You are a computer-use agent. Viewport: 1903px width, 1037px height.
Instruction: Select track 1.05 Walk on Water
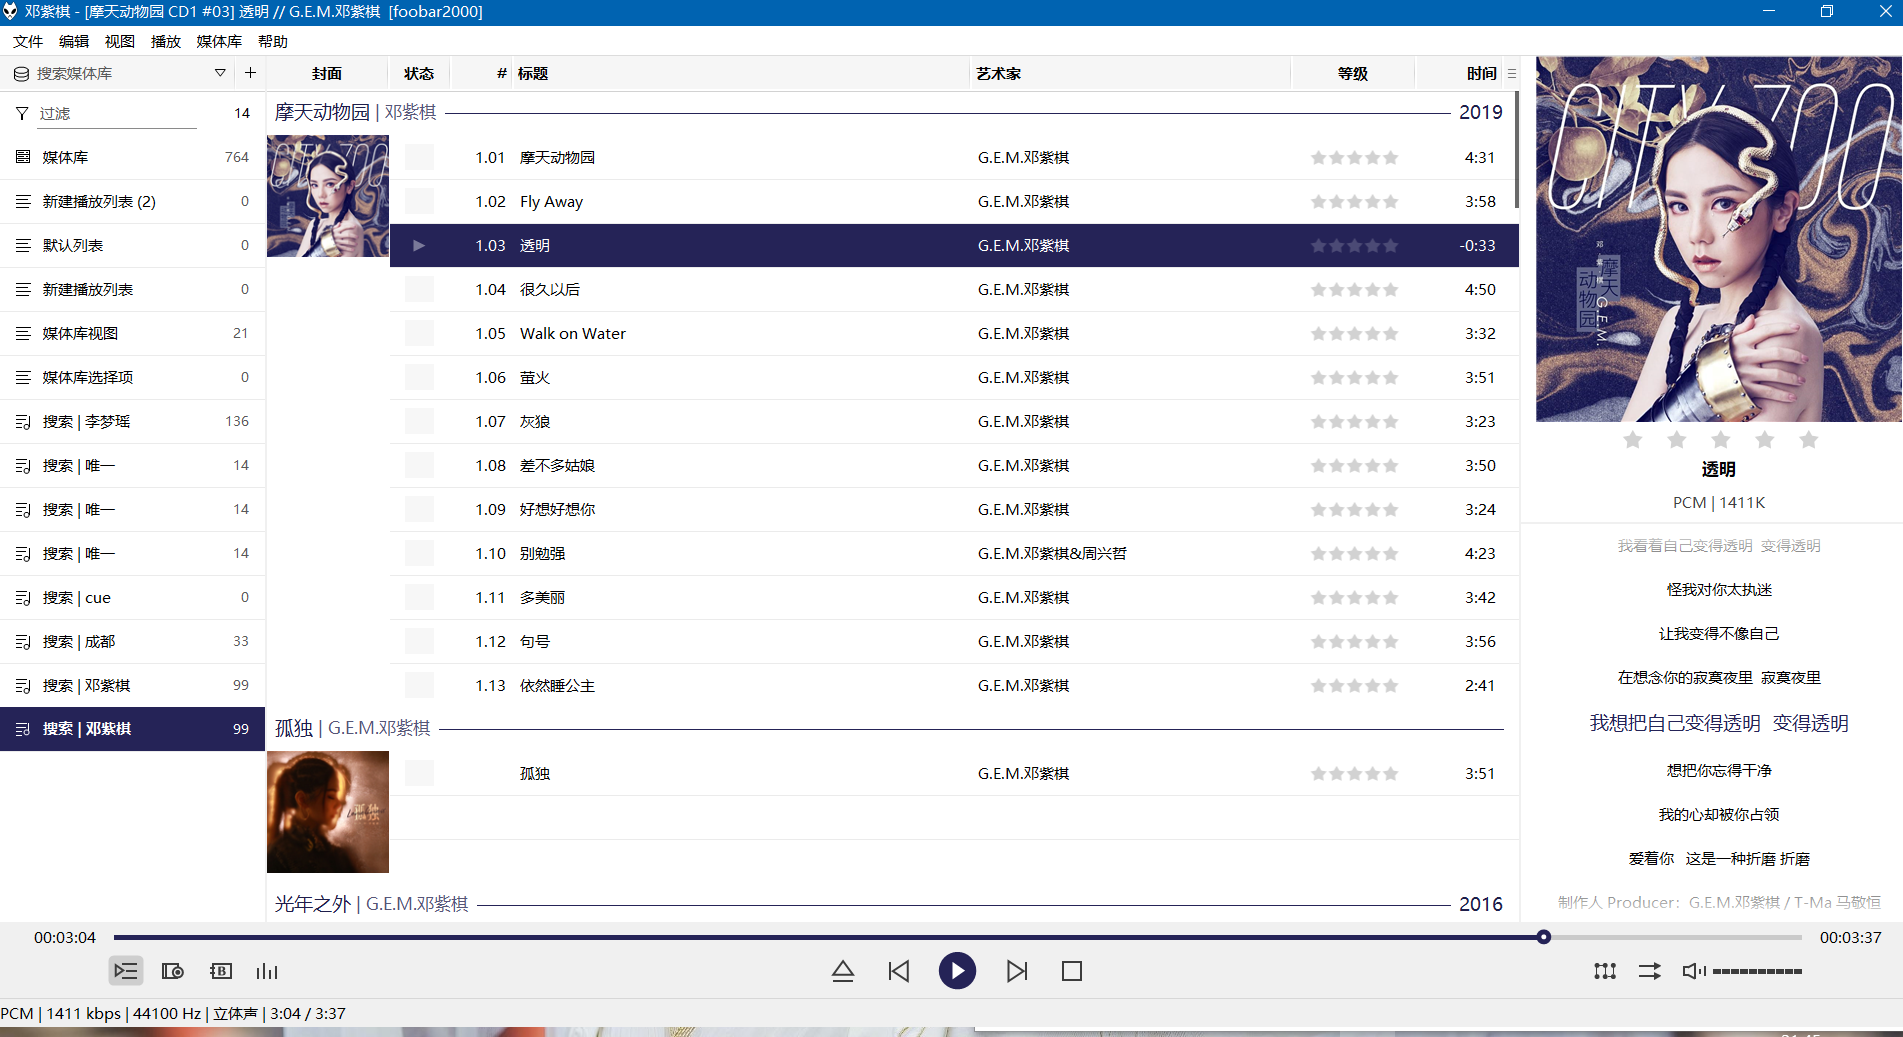(x=954, y=333)
